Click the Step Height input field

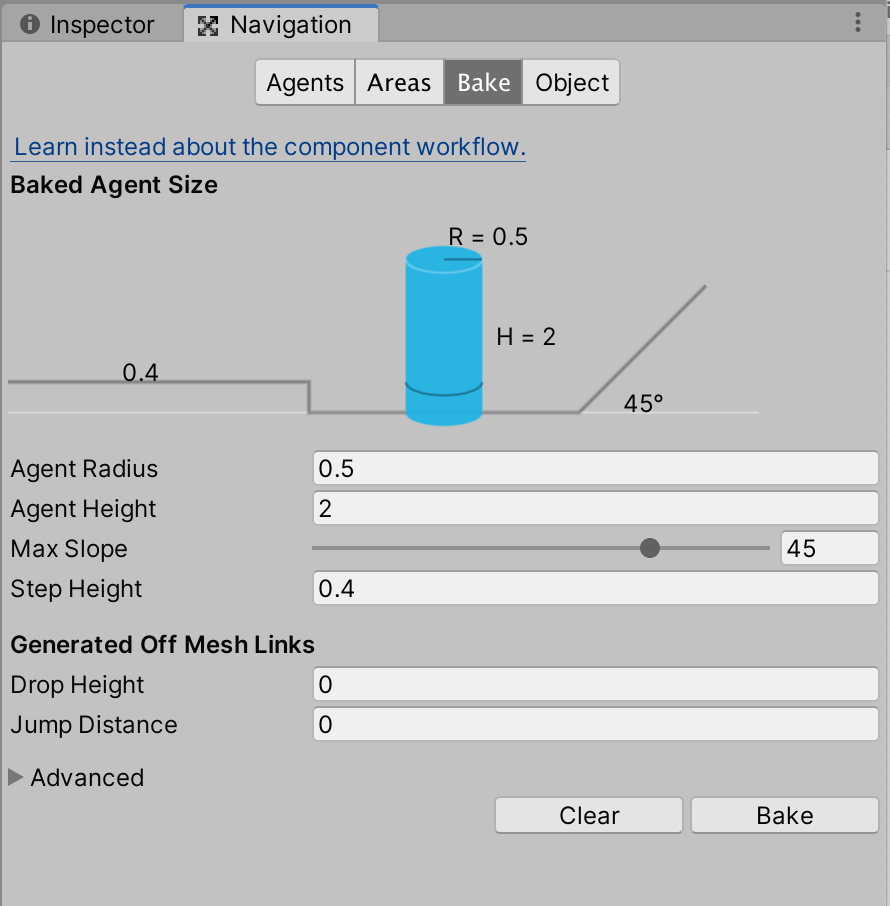595,588
